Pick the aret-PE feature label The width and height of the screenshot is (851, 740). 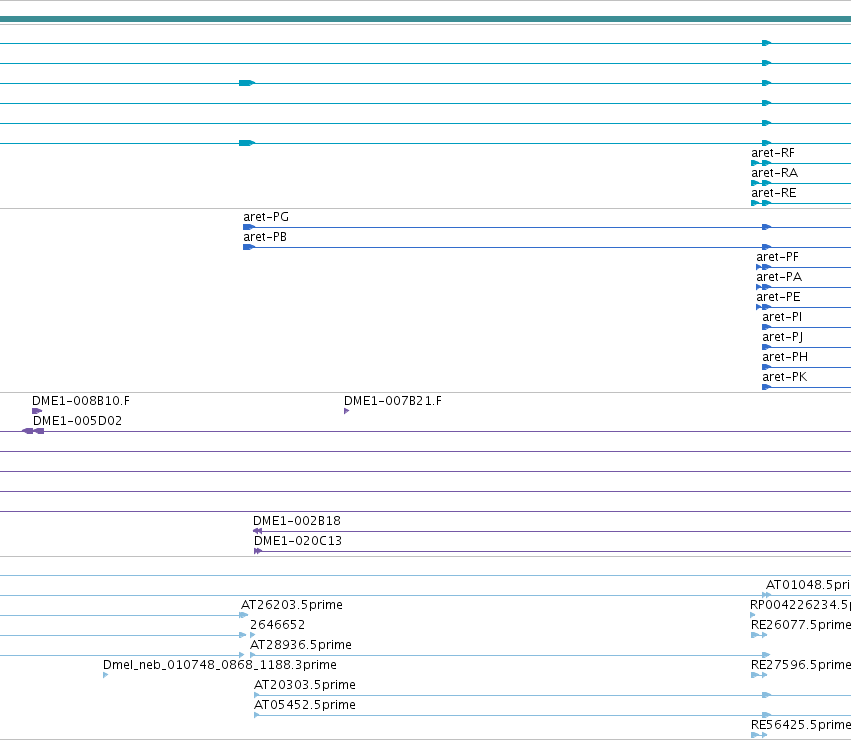778,298
